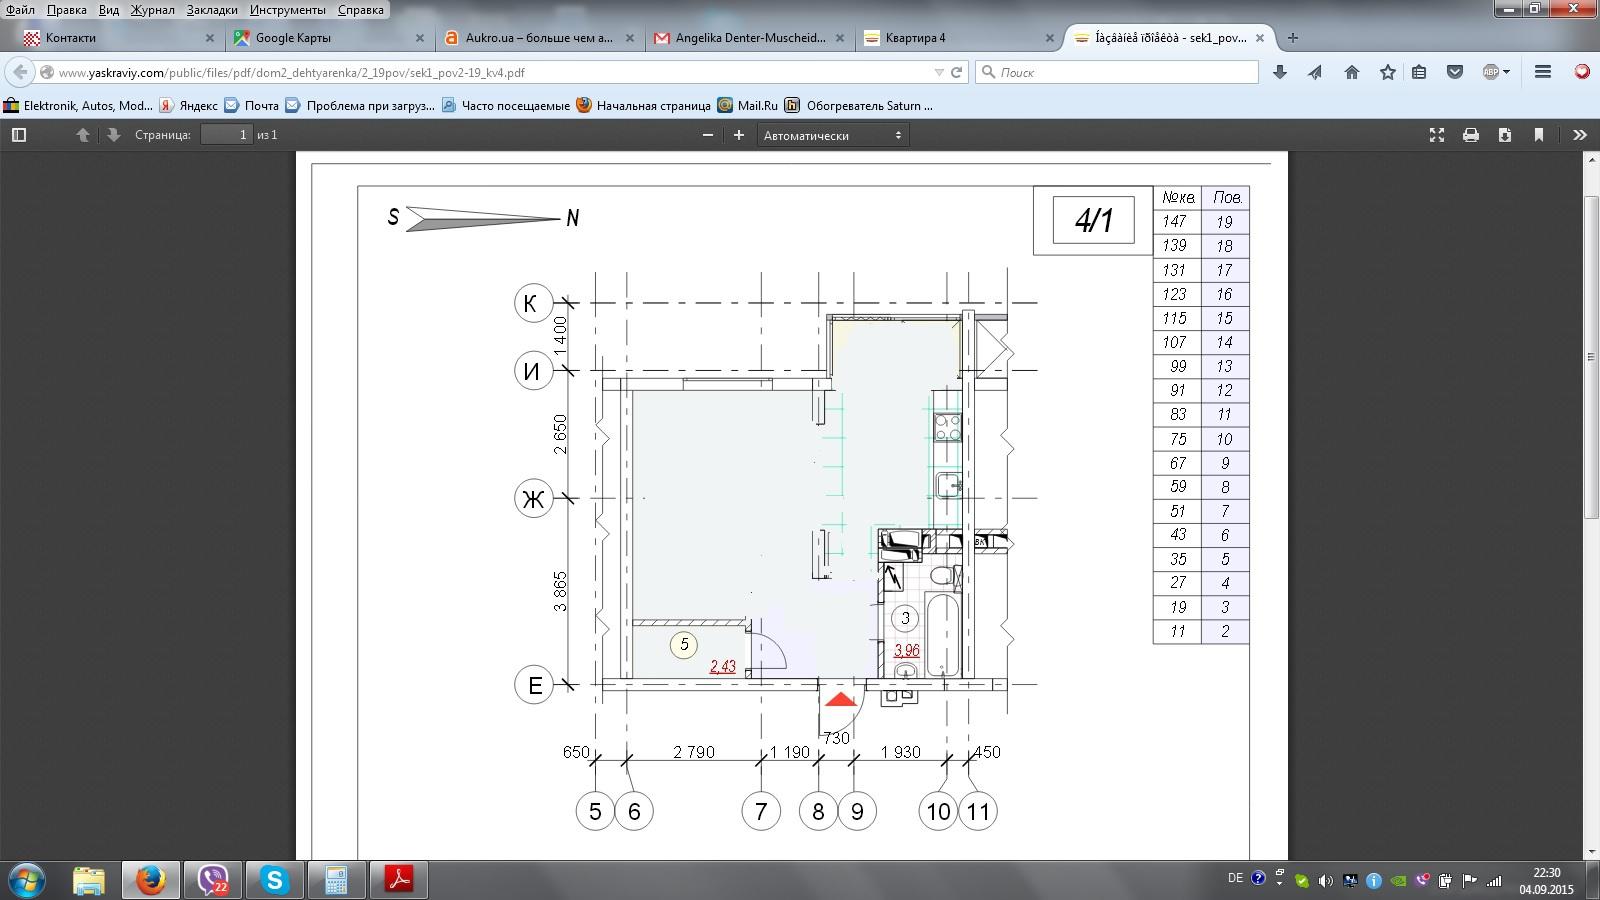Open Firefox home page icon
1600x900 pixels.
pos(1352,72)
